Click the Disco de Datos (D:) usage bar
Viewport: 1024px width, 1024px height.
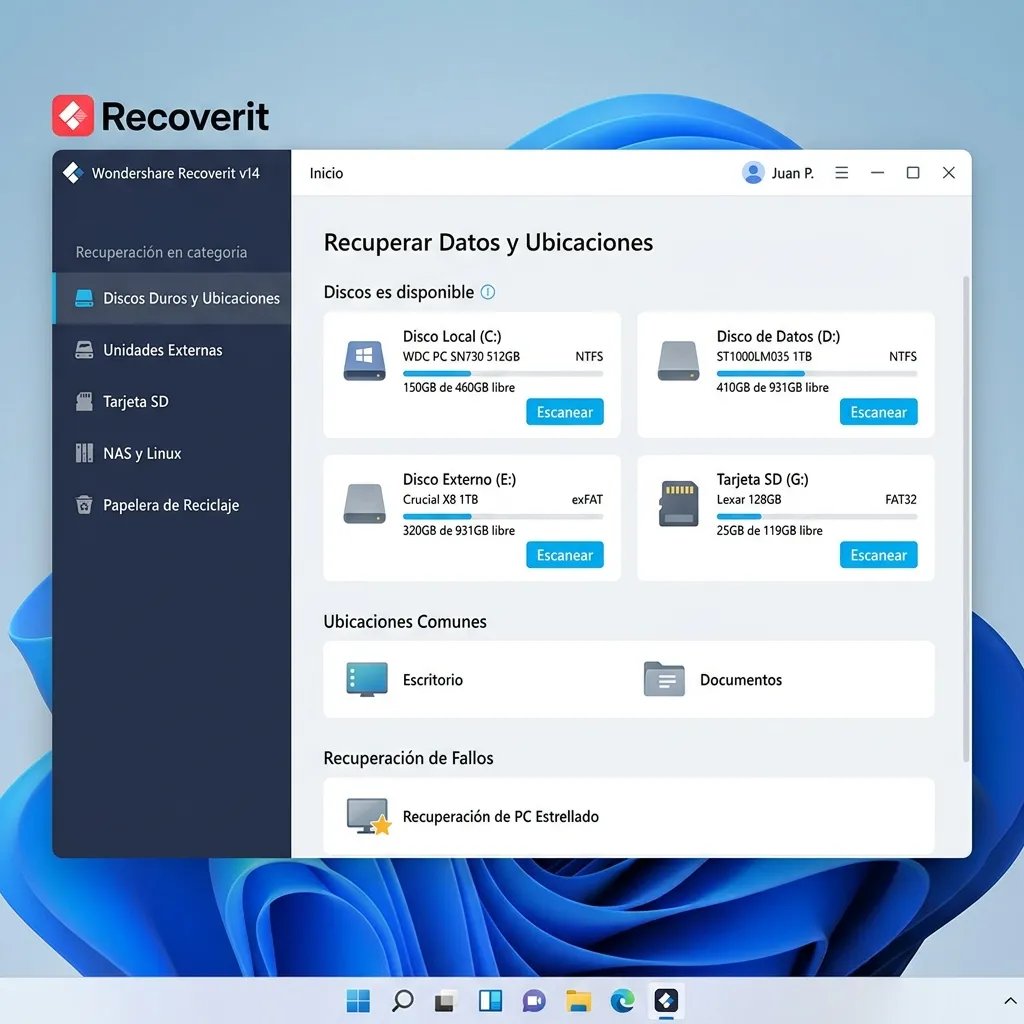click(x=817, y=374)
